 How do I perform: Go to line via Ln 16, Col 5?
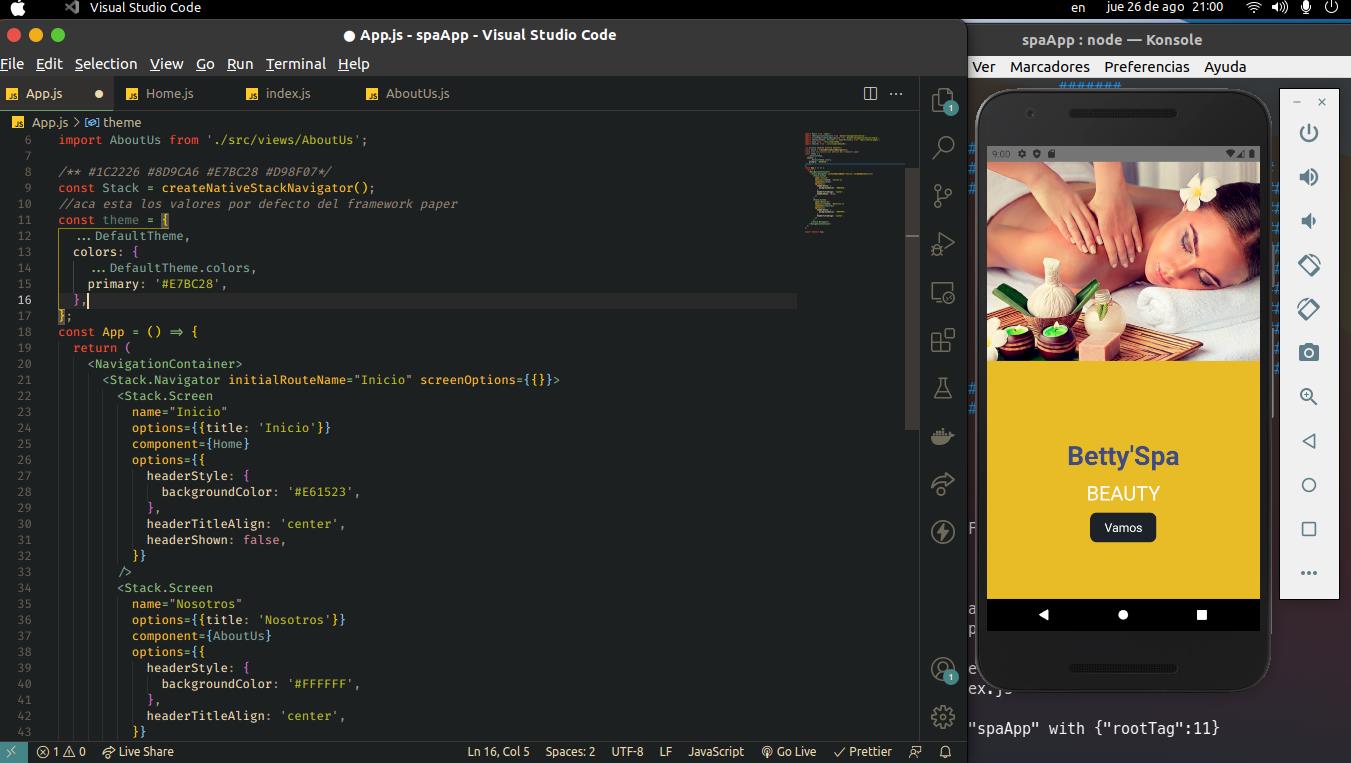[x=498, y=751]
